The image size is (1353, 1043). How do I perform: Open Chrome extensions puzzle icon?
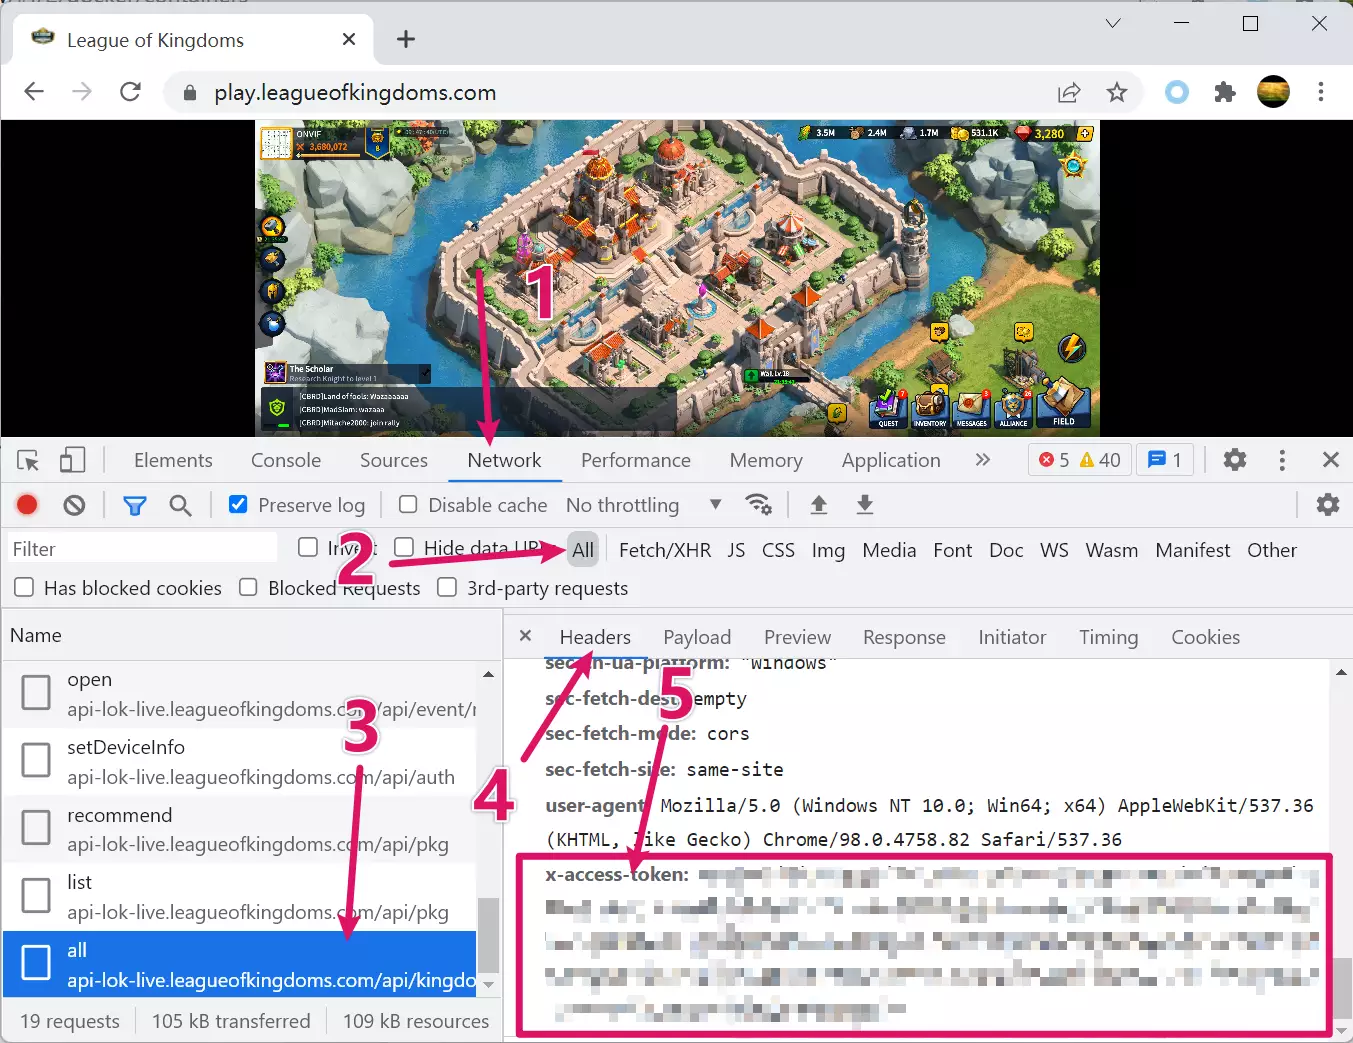pyautogui.click(x=1225, y=92)
